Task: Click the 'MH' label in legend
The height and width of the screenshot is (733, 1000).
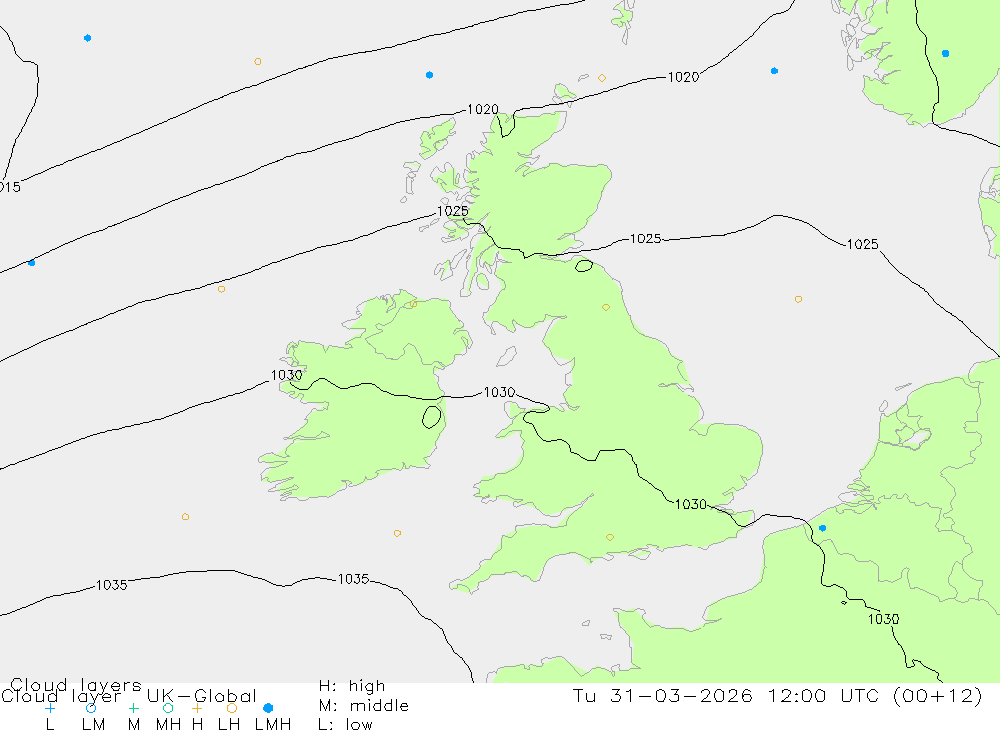Action: click(x=168, y=725)
